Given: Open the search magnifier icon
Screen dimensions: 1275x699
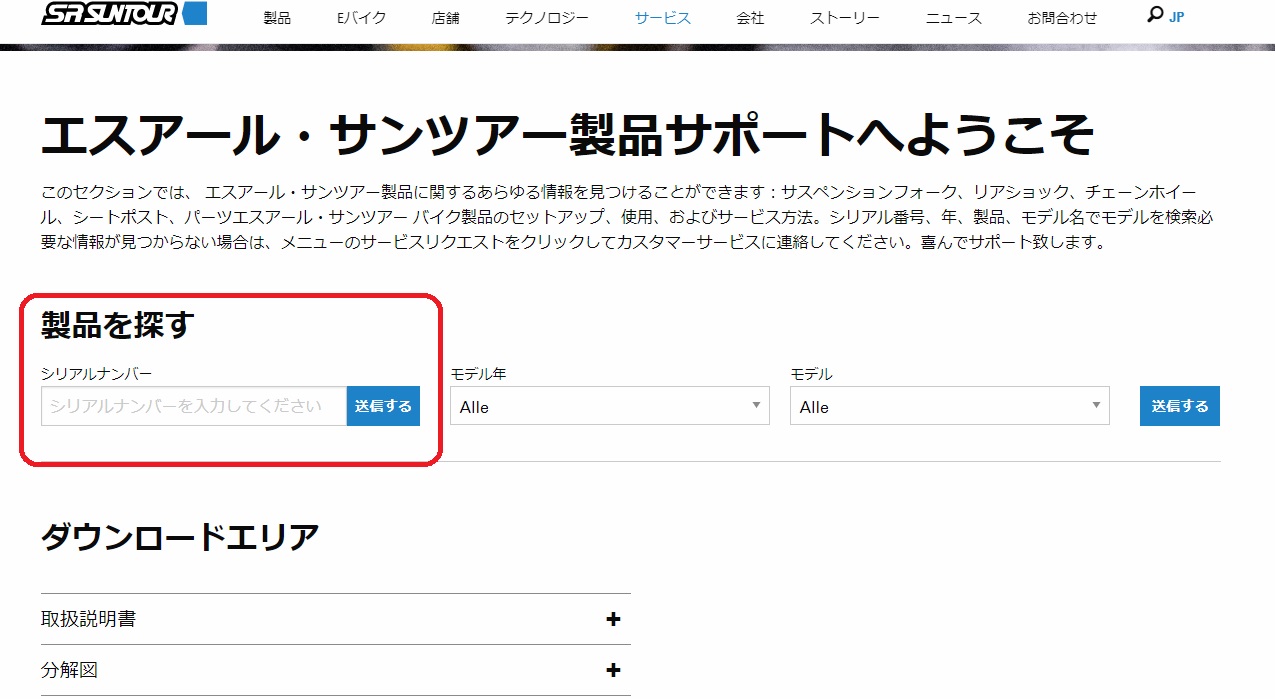Looking at the screenshot, I should tap(1155, 15).
